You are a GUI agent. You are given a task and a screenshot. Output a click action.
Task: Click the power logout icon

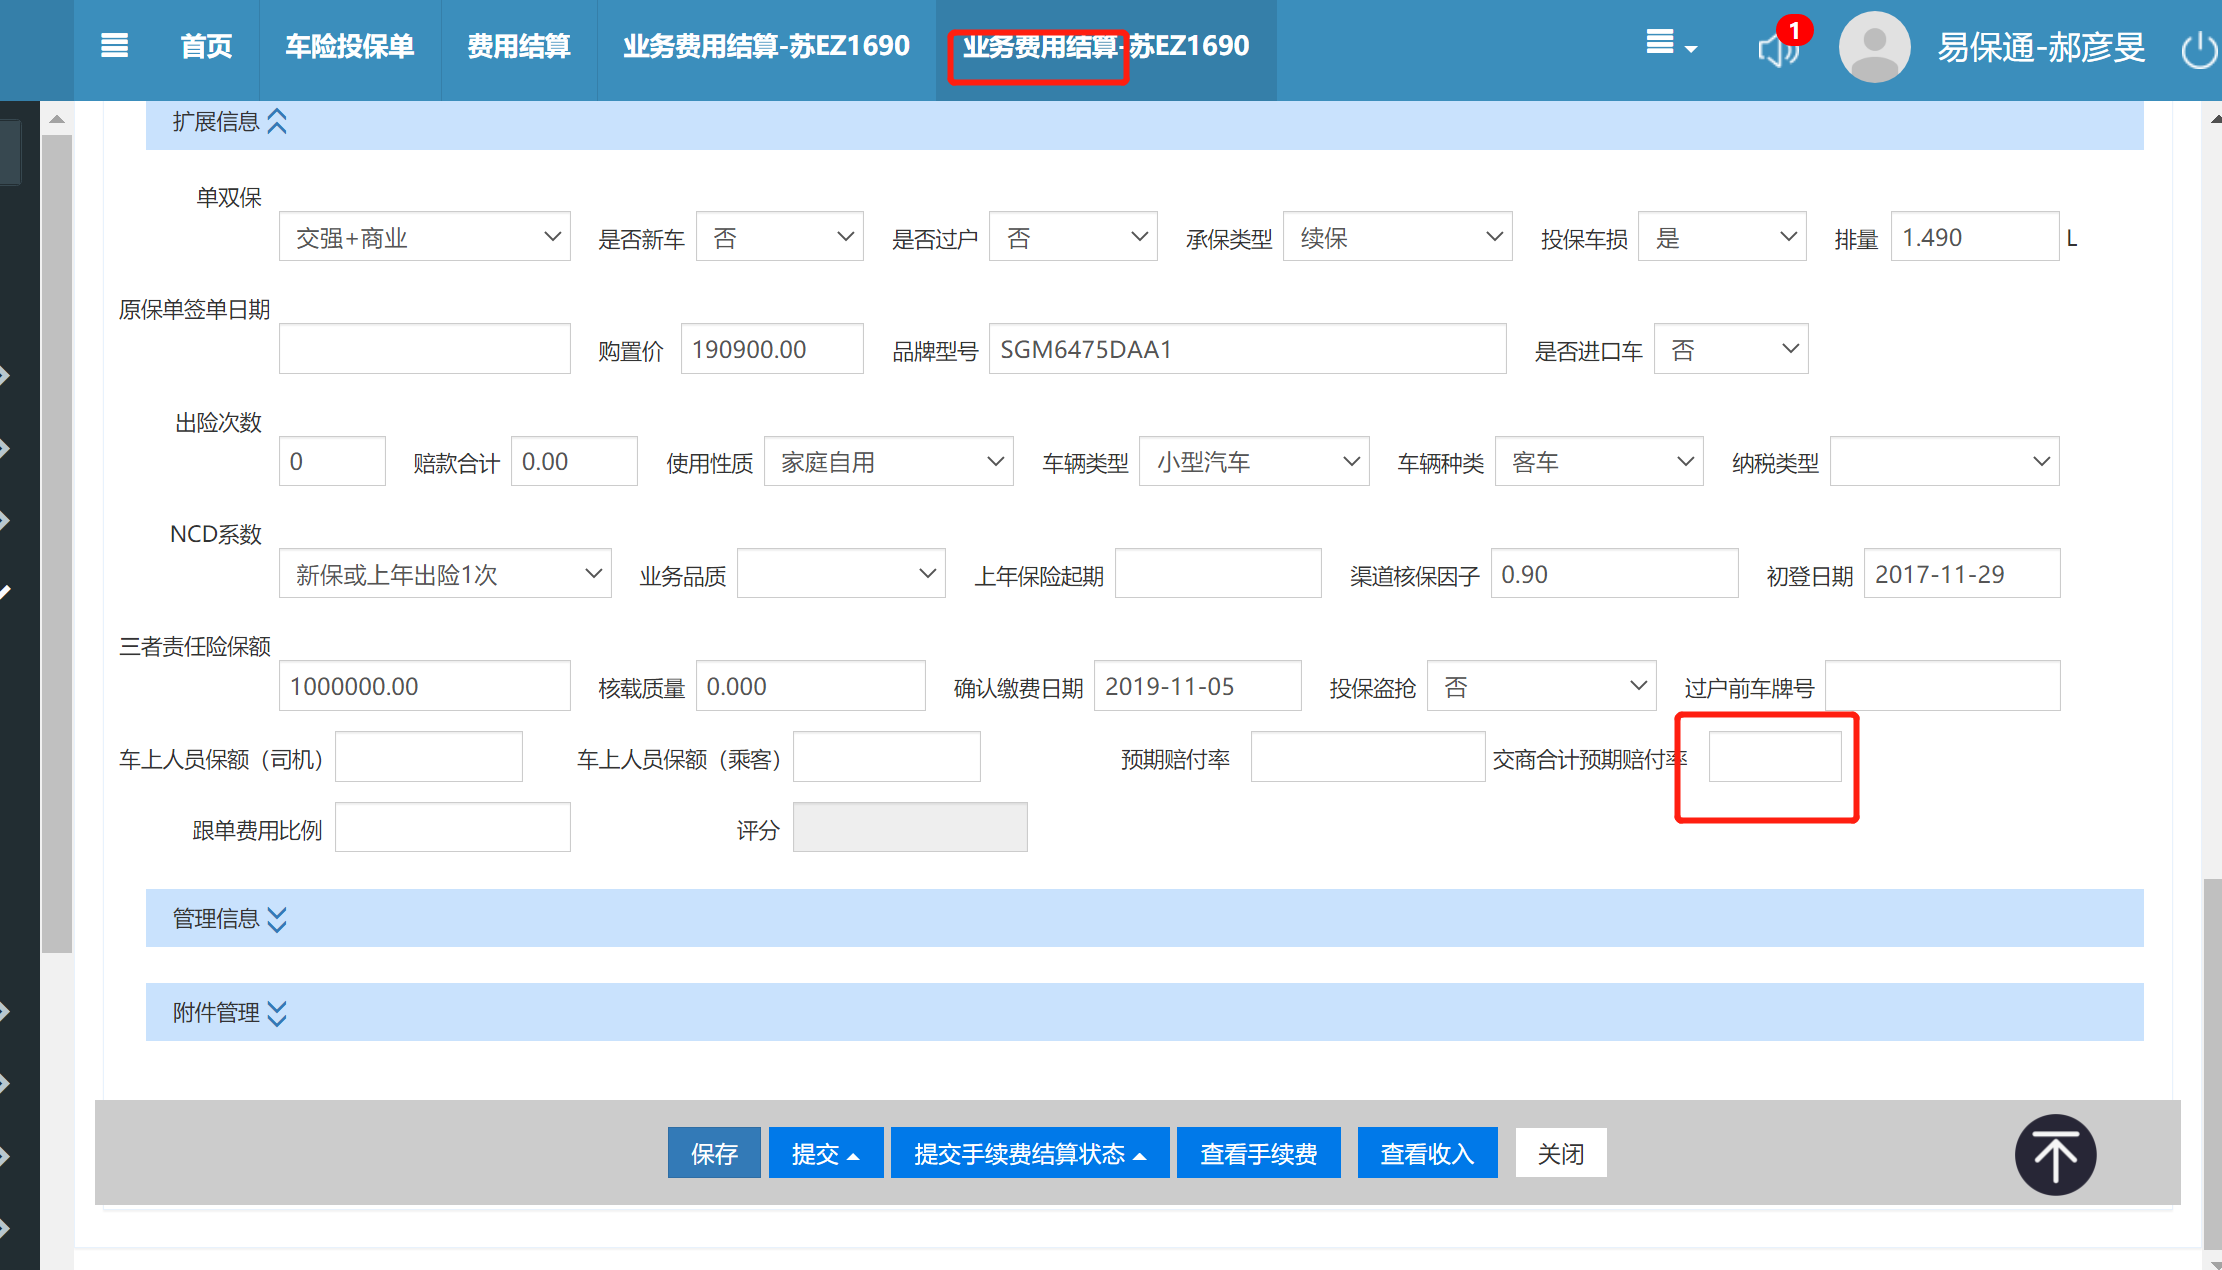2199,50
